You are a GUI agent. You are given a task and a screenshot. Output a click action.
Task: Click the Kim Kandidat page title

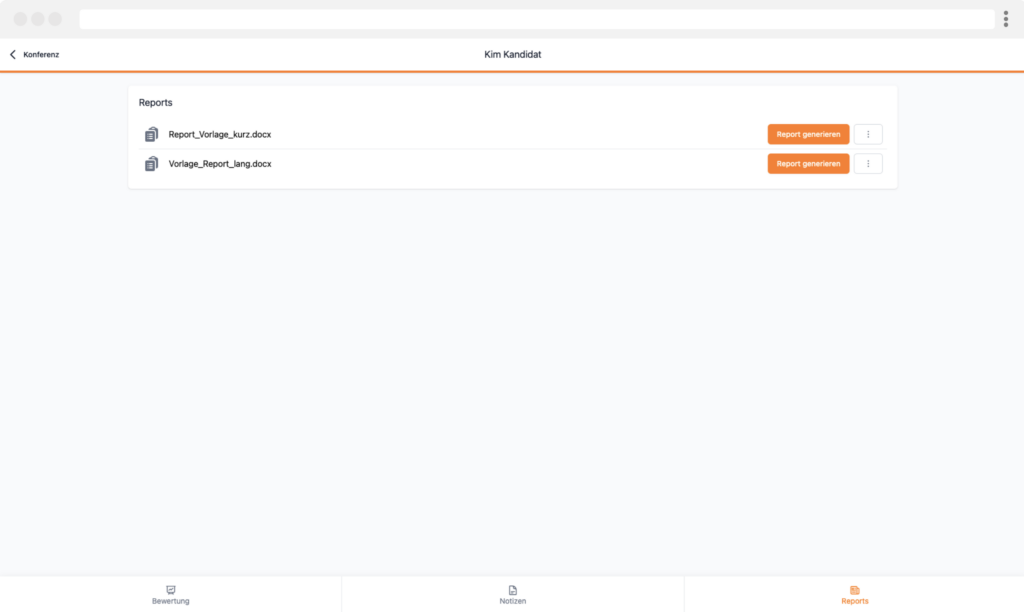tap(513, 55)
